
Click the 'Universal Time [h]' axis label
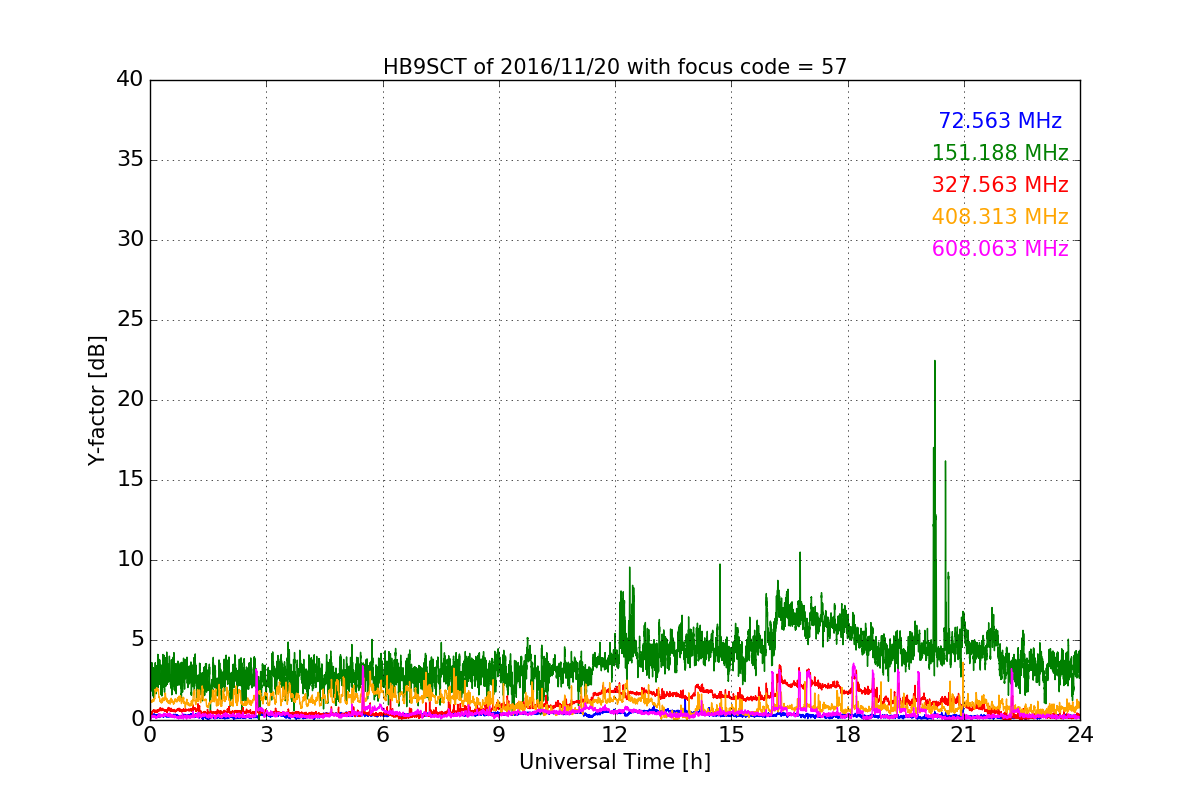[x=615, y=762]
